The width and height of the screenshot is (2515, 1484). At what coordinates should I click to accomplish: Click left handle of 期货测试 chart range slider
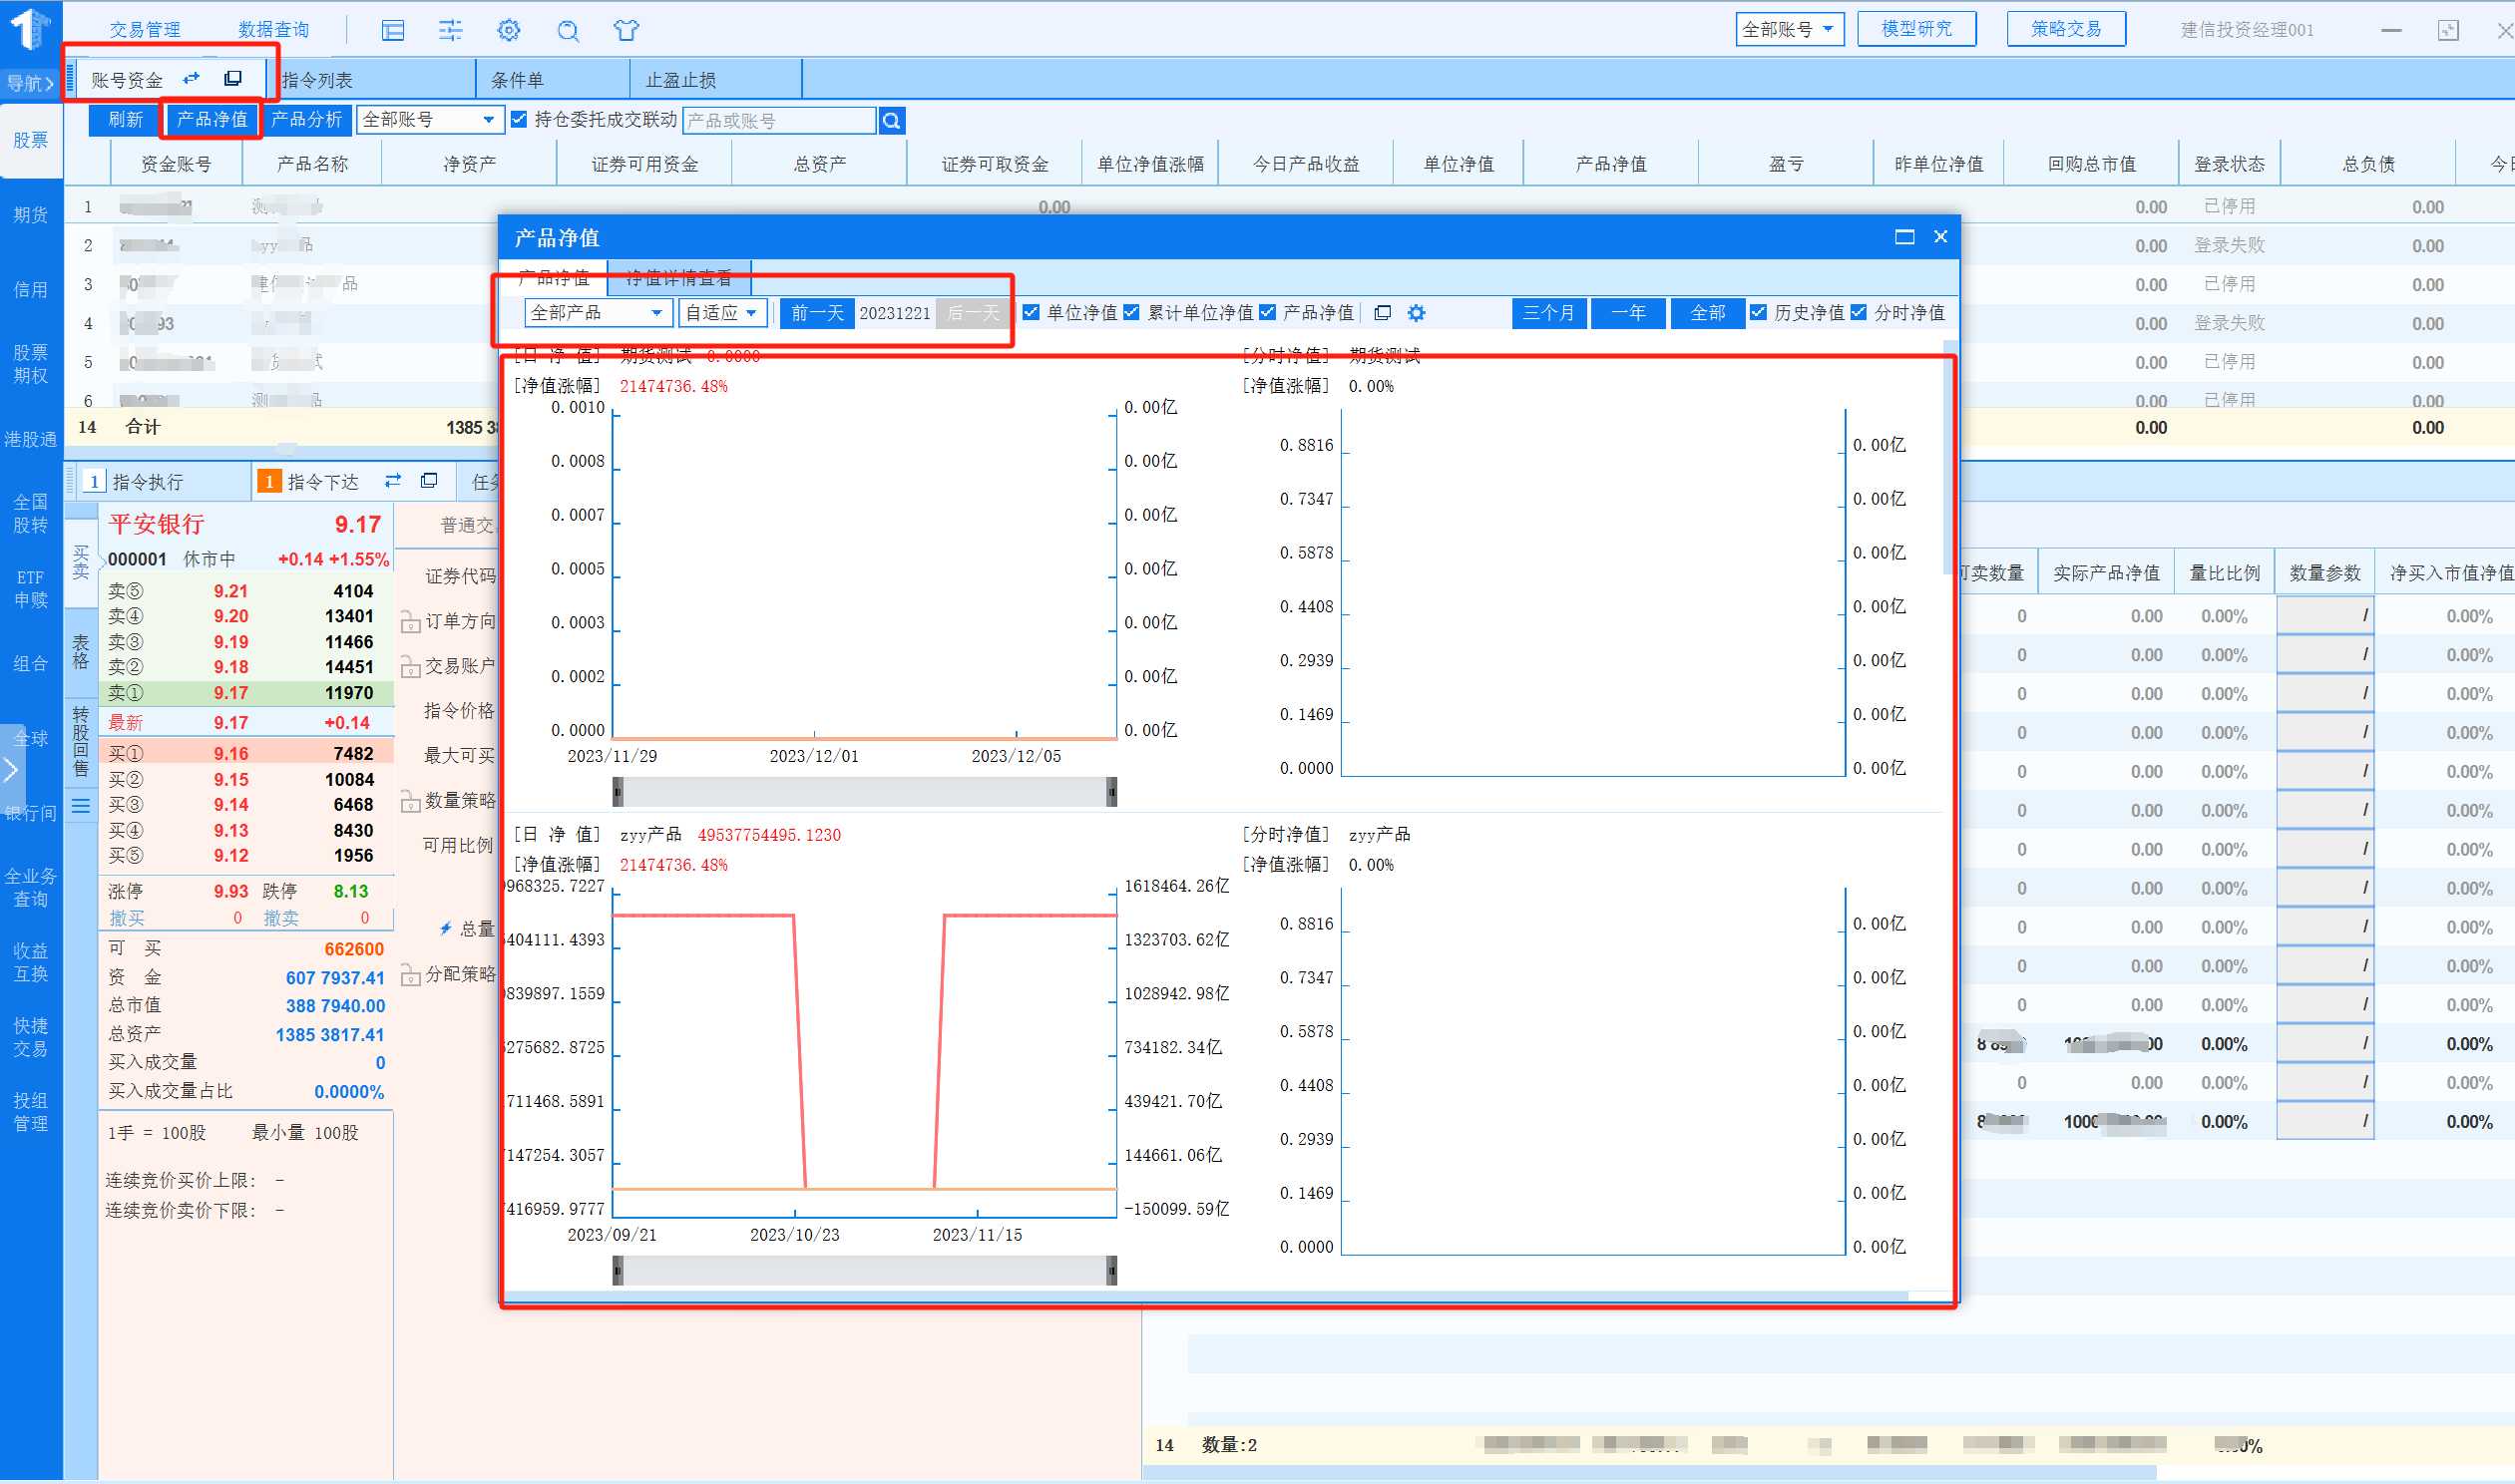coord(618,793)
